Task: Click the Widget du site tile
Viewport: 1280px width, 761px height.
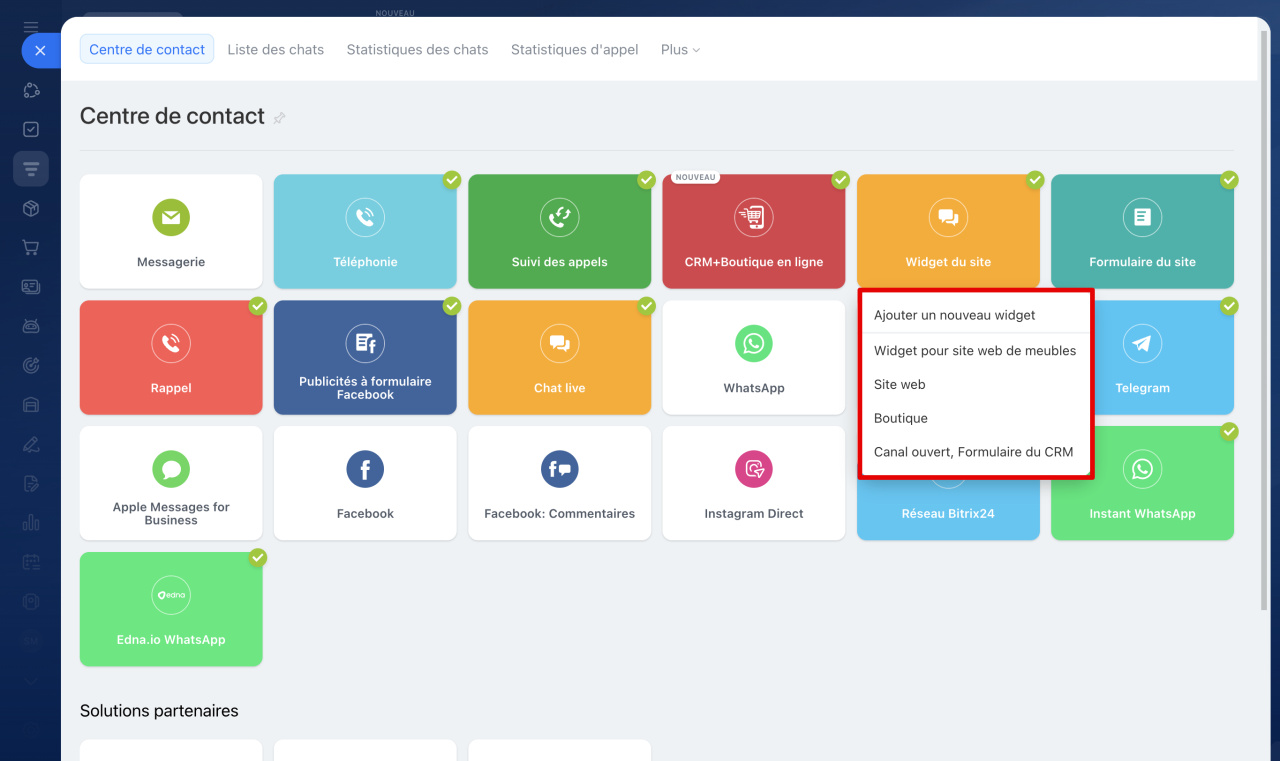Action: 948,232
